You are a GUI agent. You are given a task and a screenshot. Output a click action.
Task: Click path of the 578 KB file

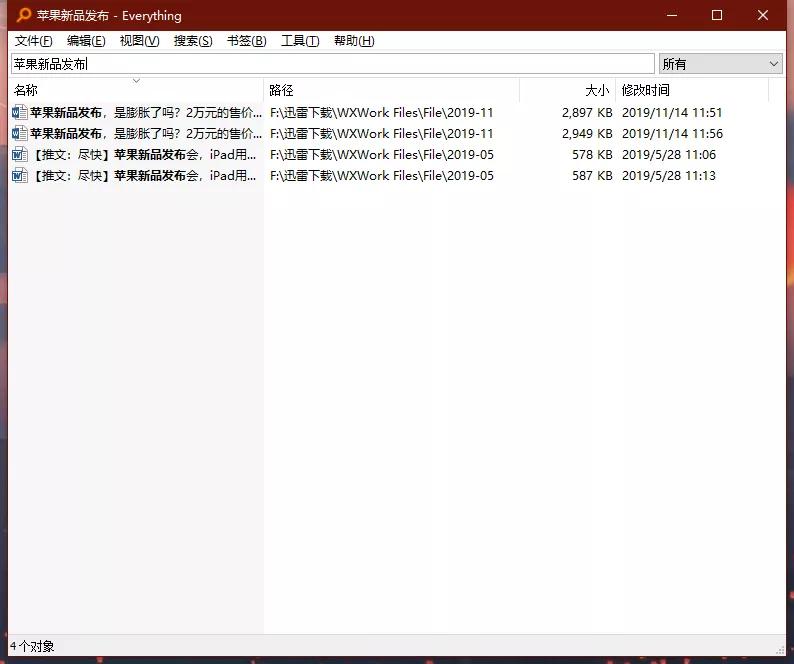tap(381, 154)
